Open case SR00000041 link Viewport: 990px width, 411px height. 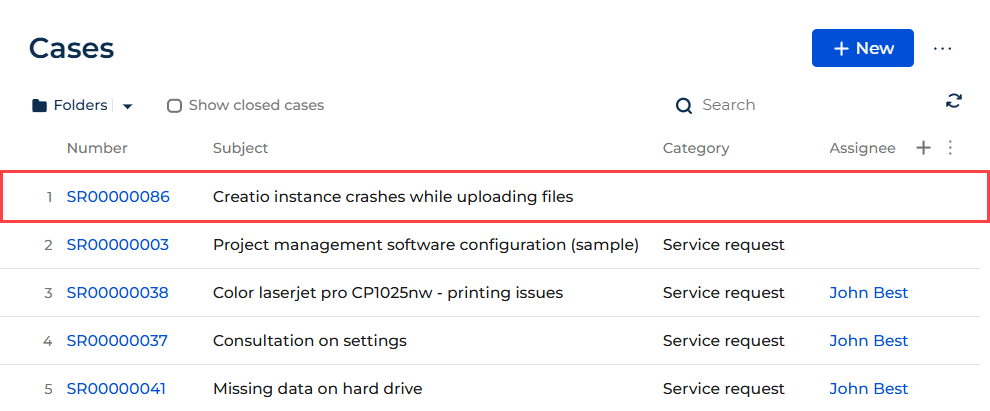pyautogui.click(x=116, y=389)
